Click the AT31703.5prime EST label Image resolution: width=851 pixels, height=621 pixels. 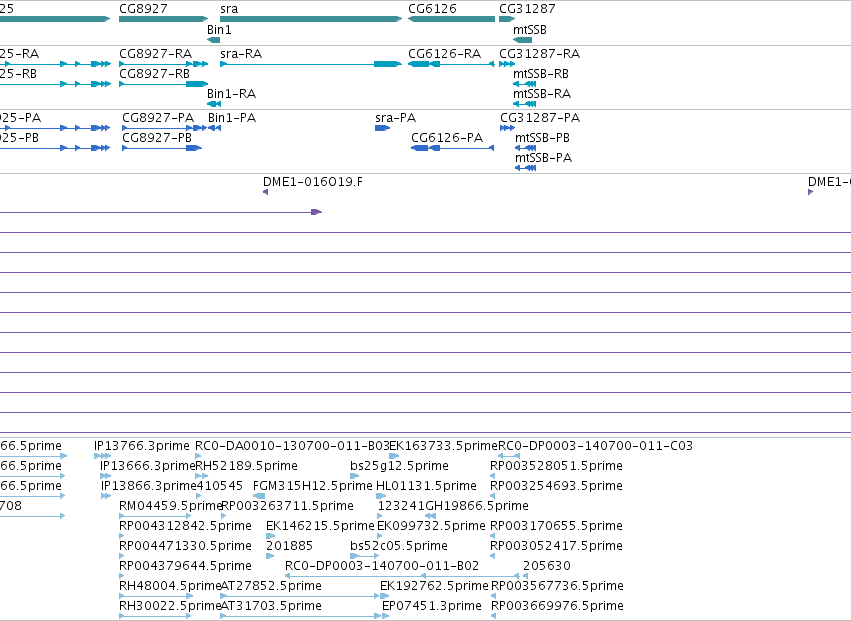[271, 606]
